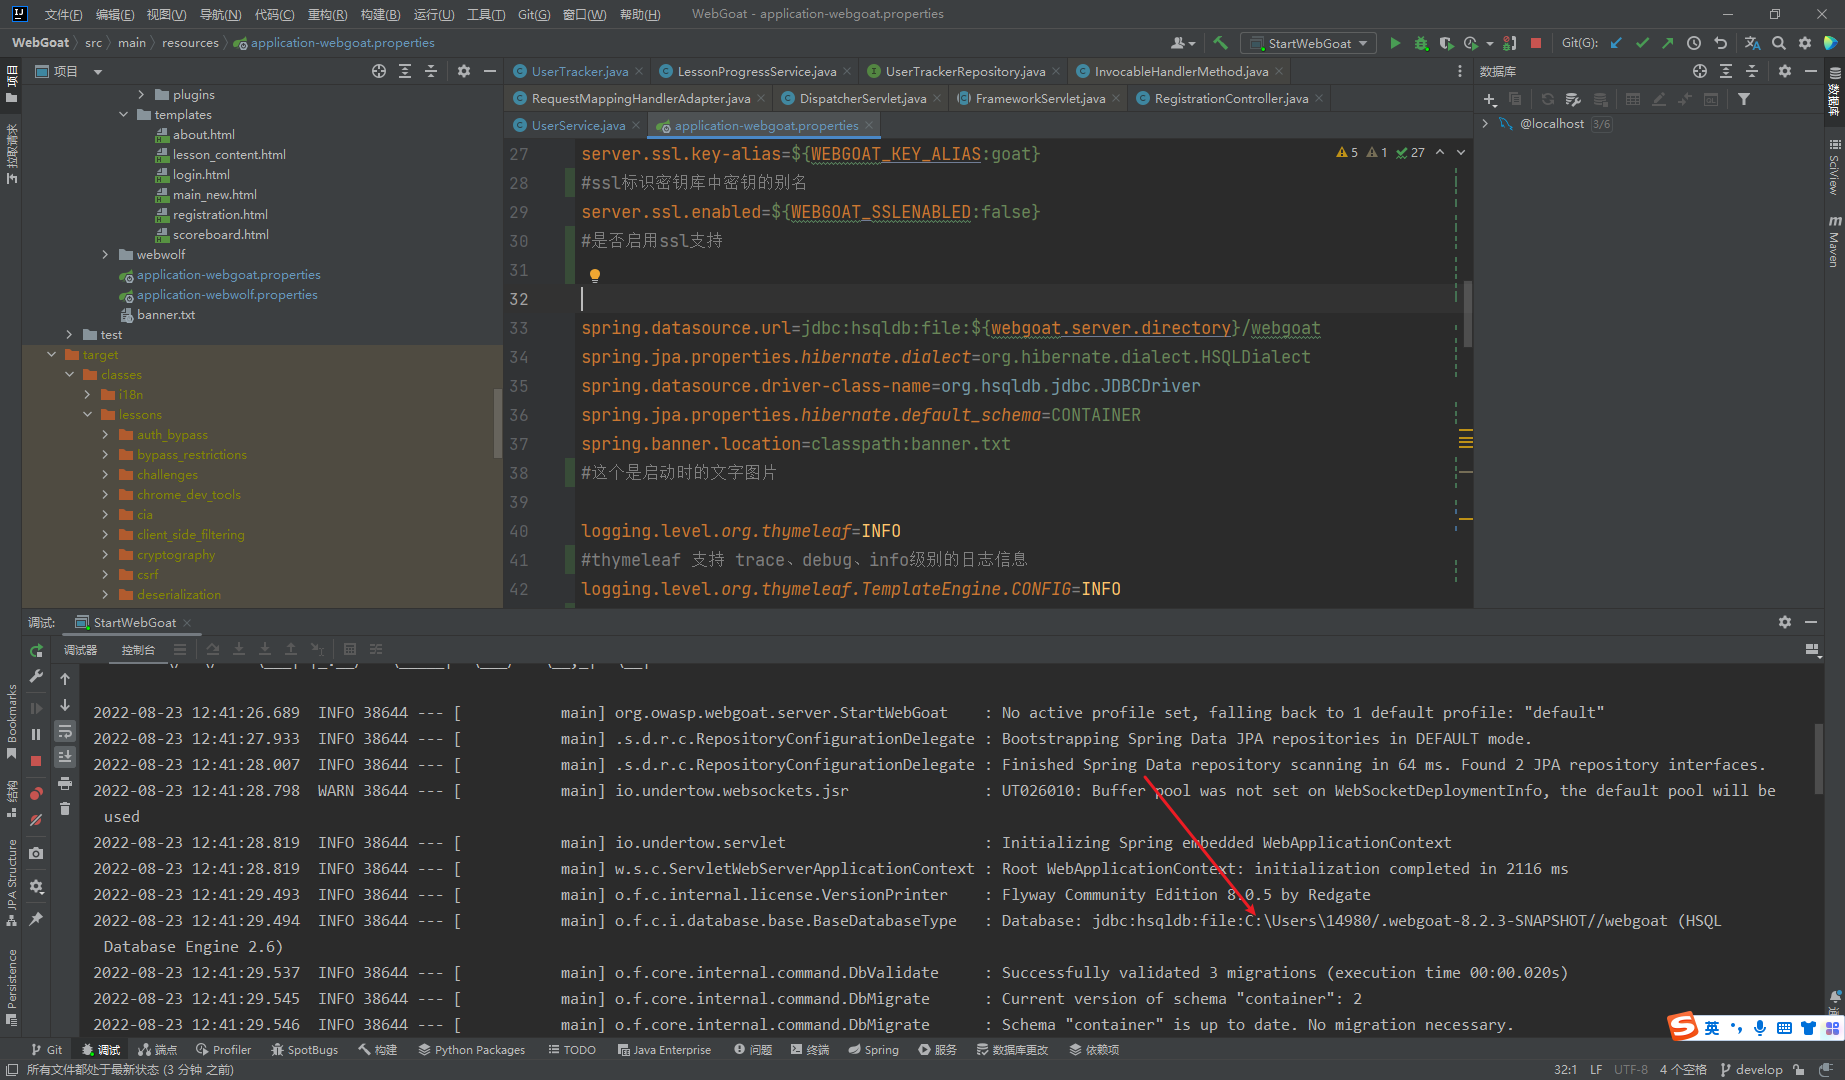Click the Translate icon in the toolbar

tap(1752, 43)
